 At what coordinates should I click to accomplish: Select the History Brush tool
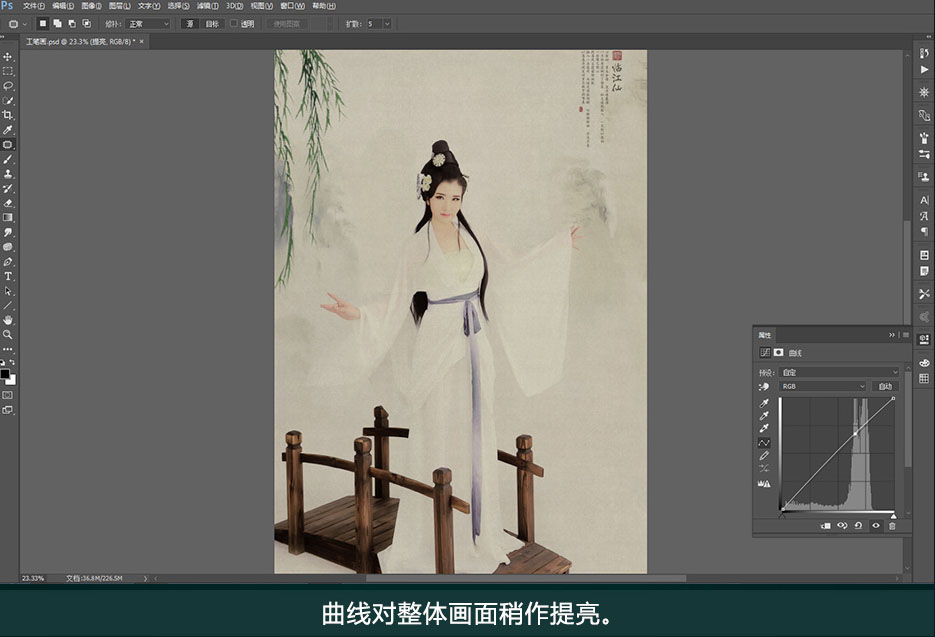(8, 188)
